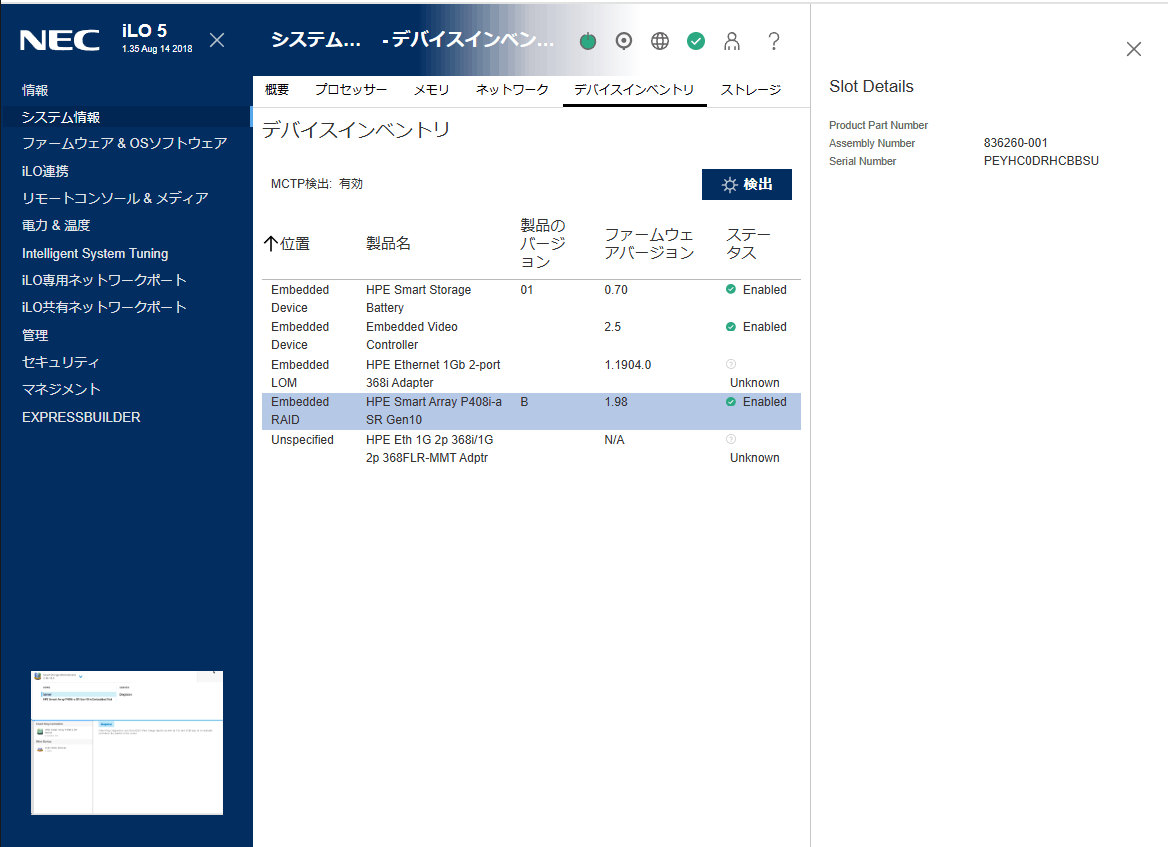This screenshot has width=1168, height=847.
Task: Sort by the 位置 column arrow
Action: point(271,244)
